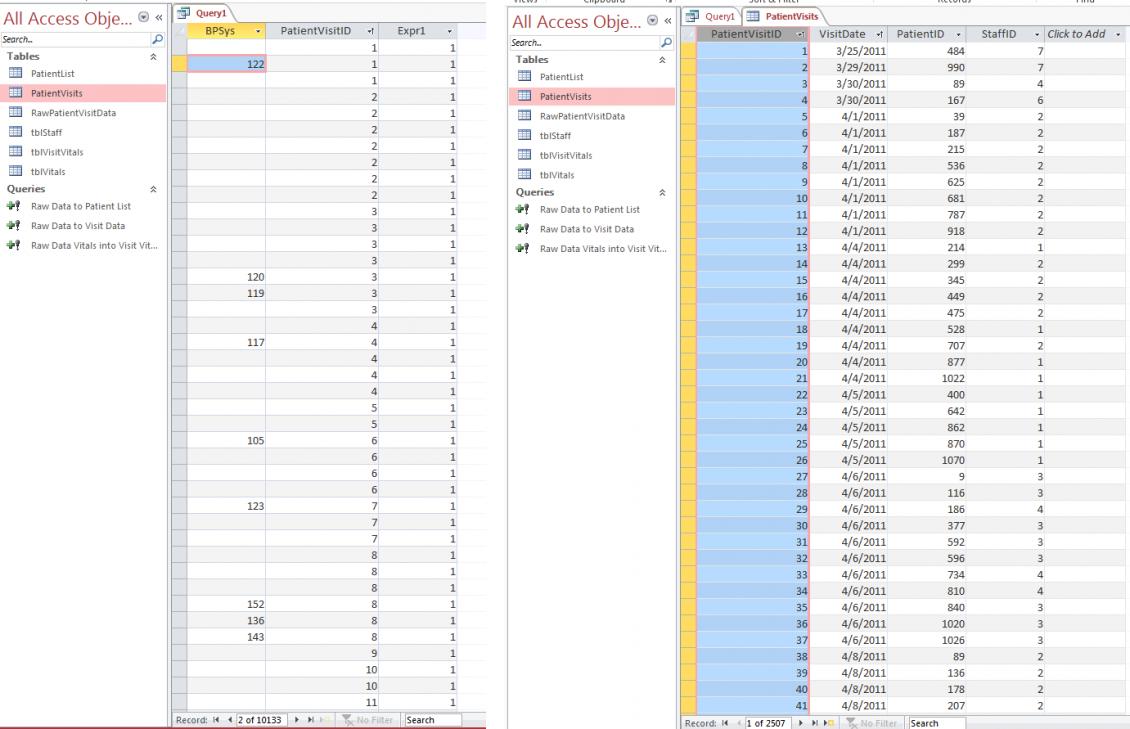The height and width of the screenshot is (729, 1130).
Task: Click the record number box showing 2 of 10133
Action: (262, 720)
